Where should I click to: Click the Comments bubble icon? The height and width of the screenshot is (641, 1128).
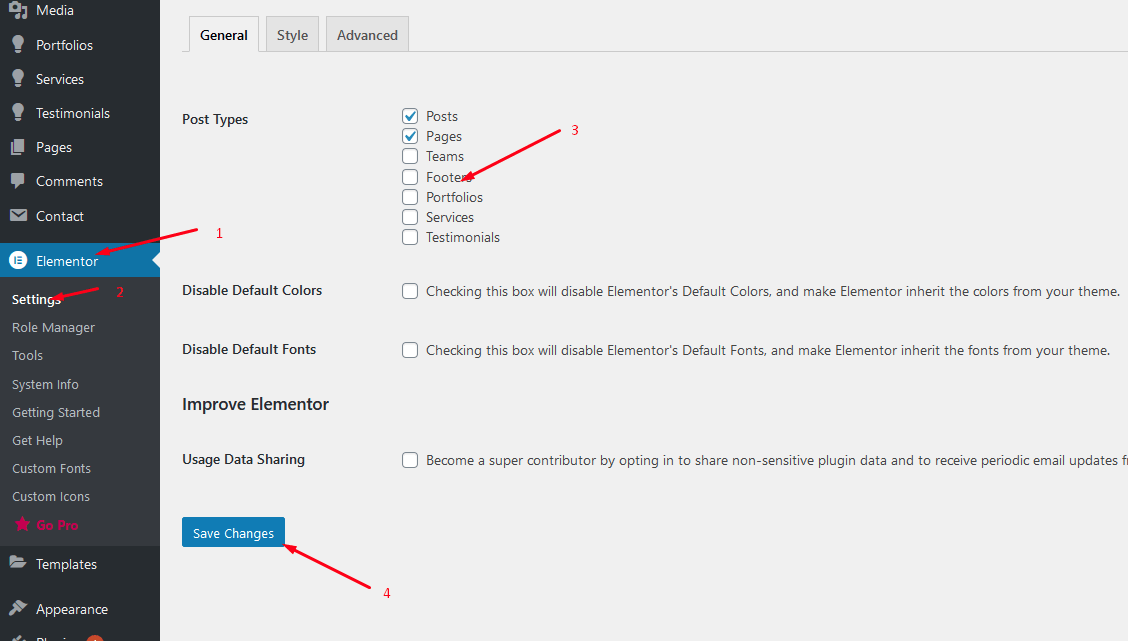click(x=18, y=181)
